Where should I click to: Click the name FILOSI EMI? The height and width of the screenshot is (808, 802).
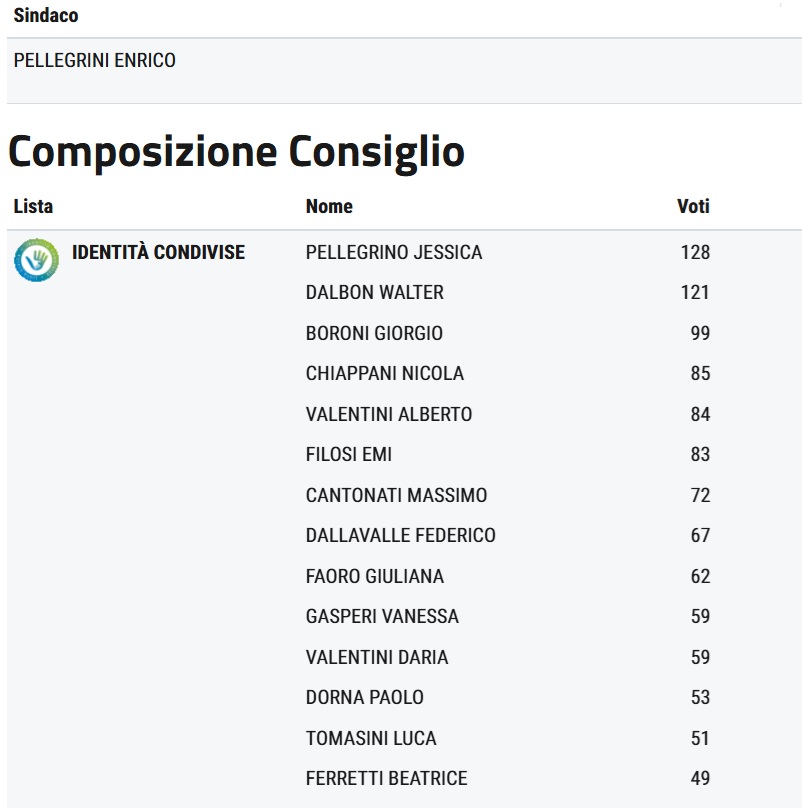pos(349,455)
